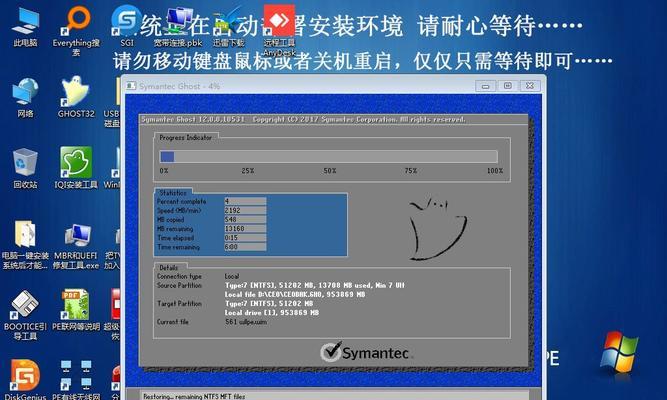
Task: Click the Speed value 2192
Action: (245, 210)
